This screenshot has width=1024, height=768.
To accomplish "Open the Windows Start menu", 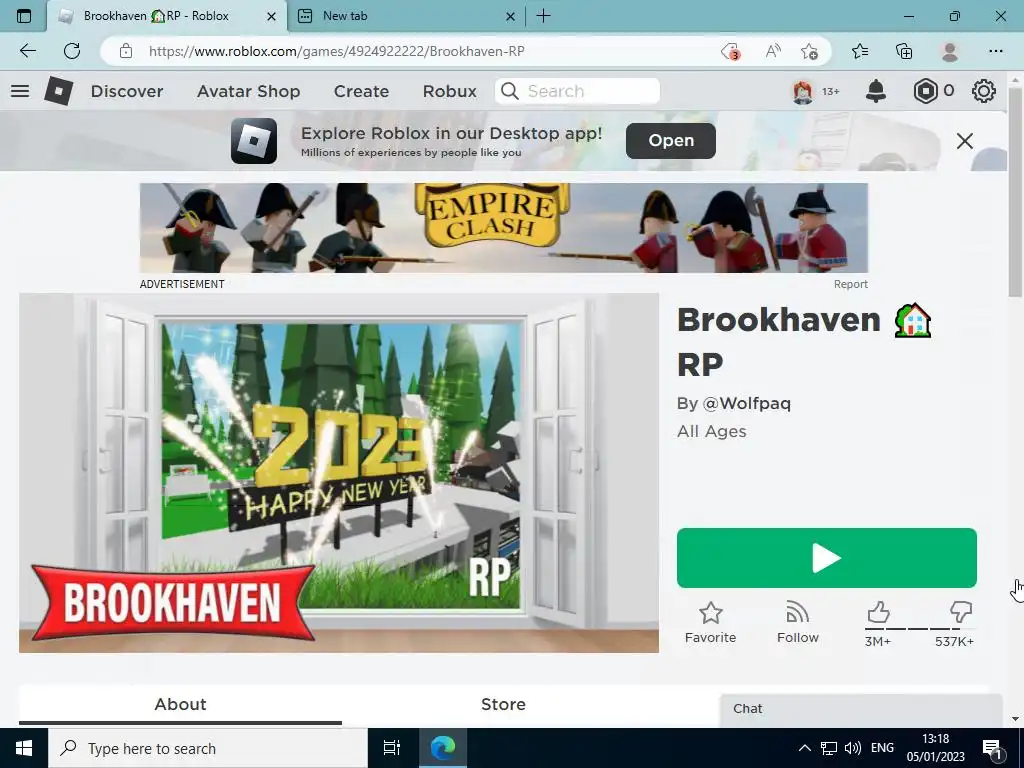I will [24, 748].
